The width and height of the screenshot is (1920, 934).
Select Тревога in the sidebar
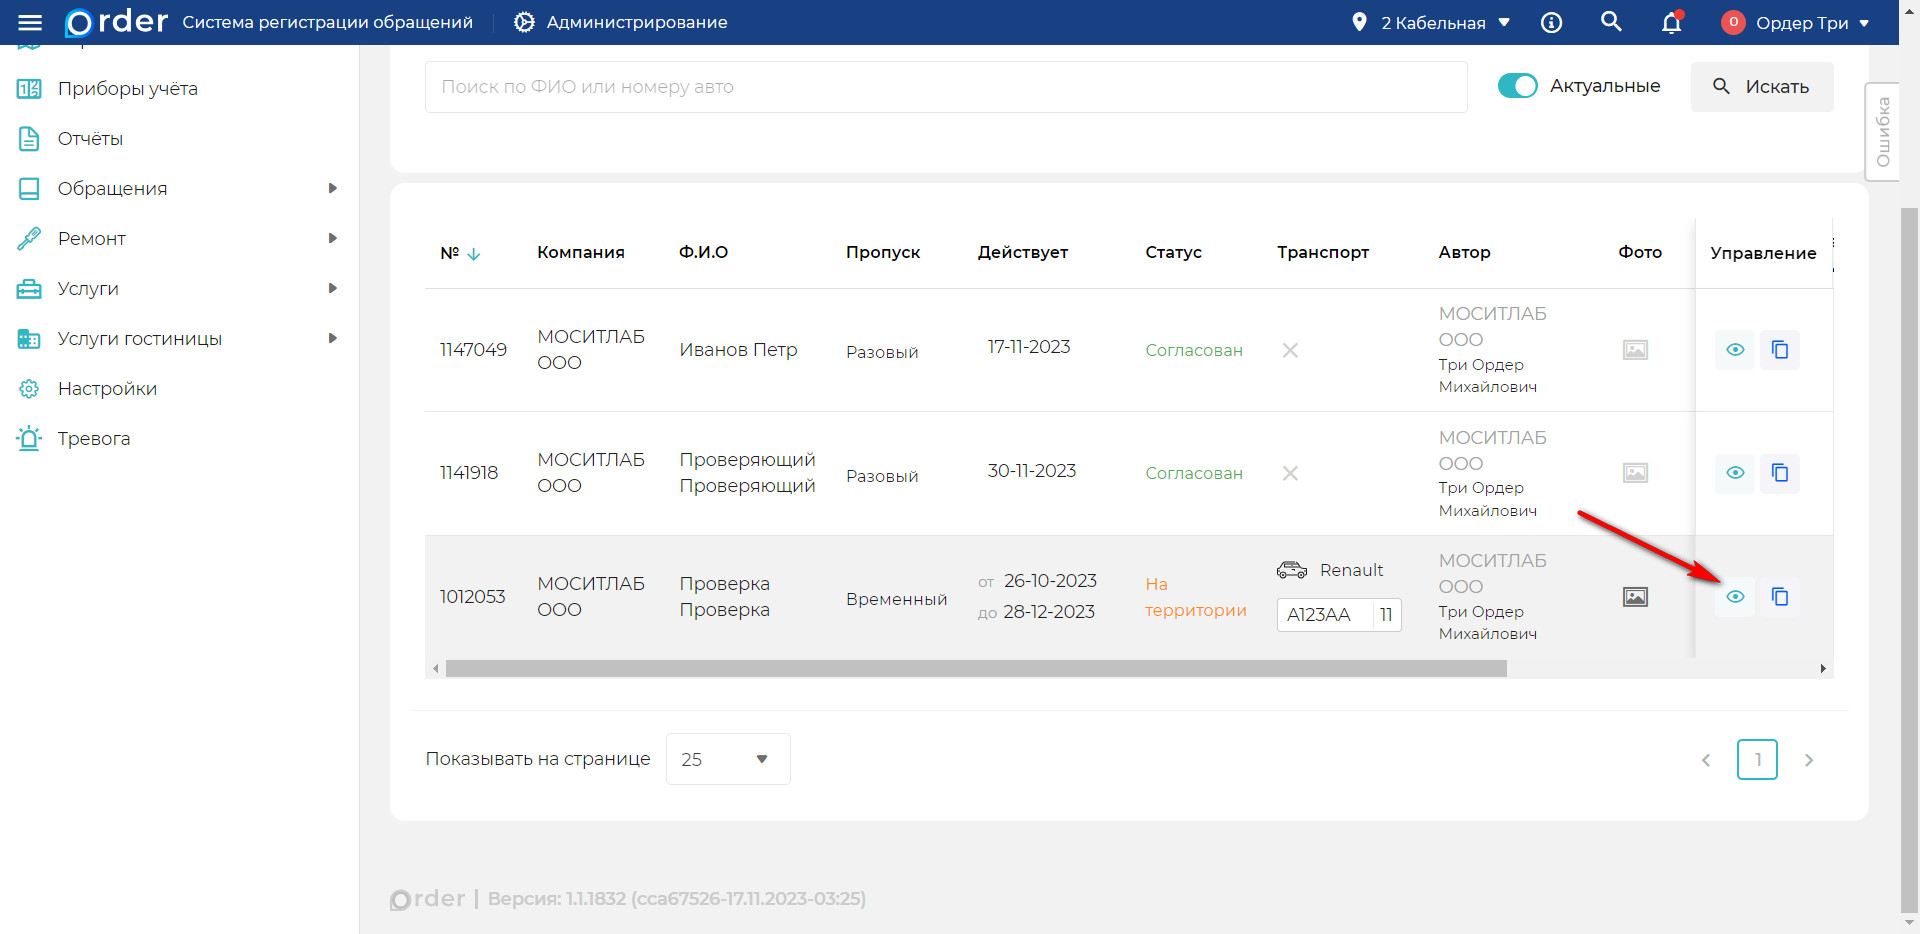click(x=93, y=438)
